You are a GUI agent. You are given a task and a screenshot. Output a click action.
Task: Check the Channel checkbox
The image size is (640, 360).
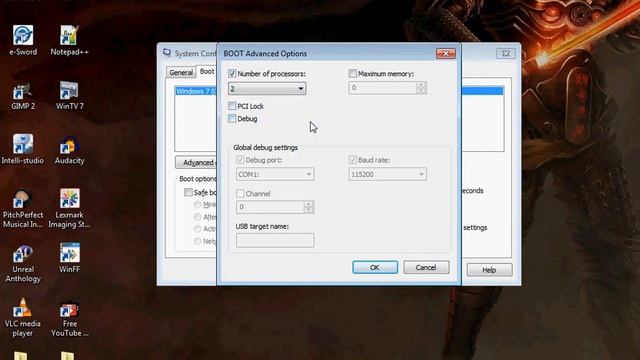click(240, 193)
